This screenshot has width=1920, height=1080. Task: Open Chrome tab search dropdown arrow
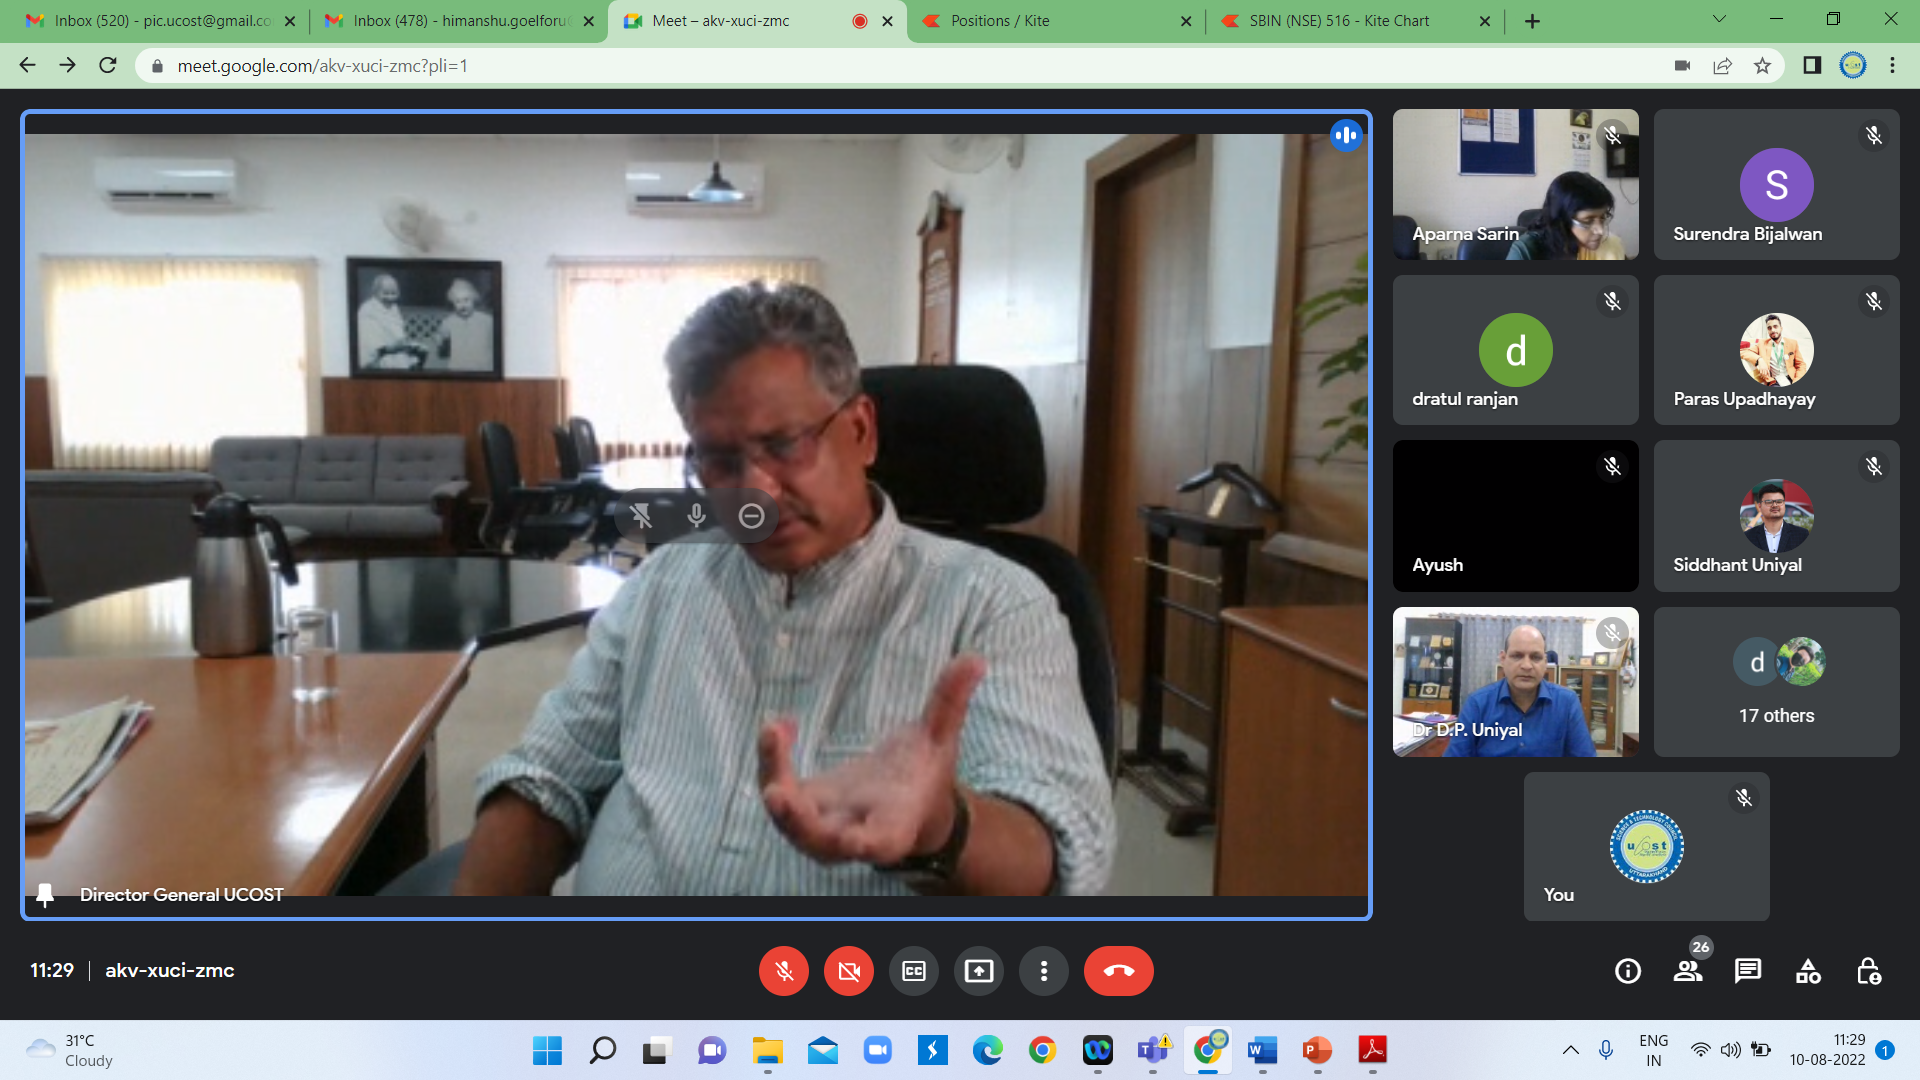pyautogui.click(x=1718, y=20)
